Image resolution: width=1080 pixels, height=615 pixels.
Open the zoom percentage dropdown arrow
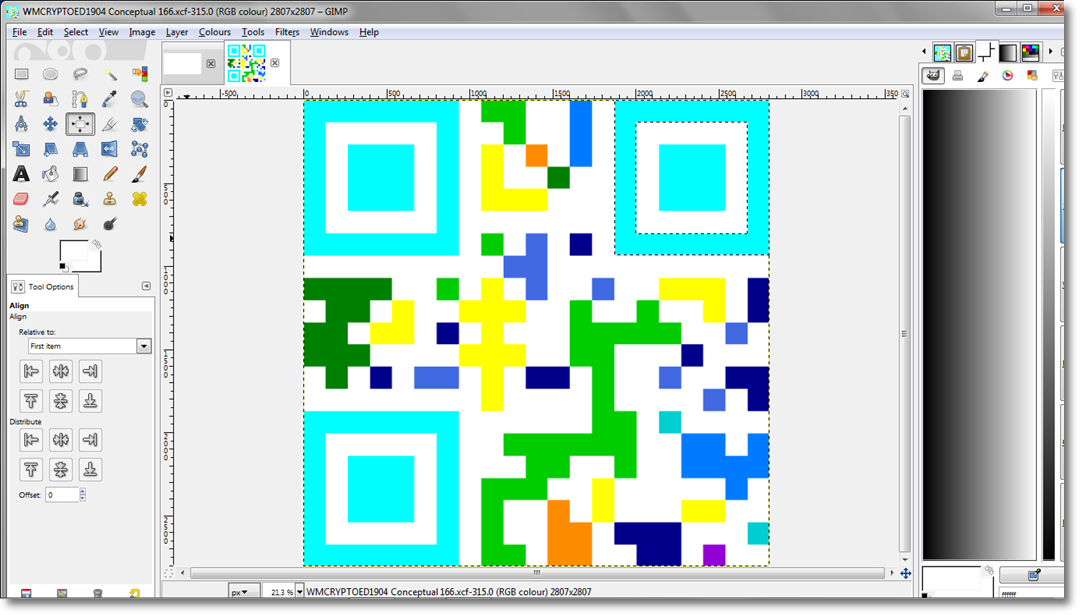[x=300, y=592]
